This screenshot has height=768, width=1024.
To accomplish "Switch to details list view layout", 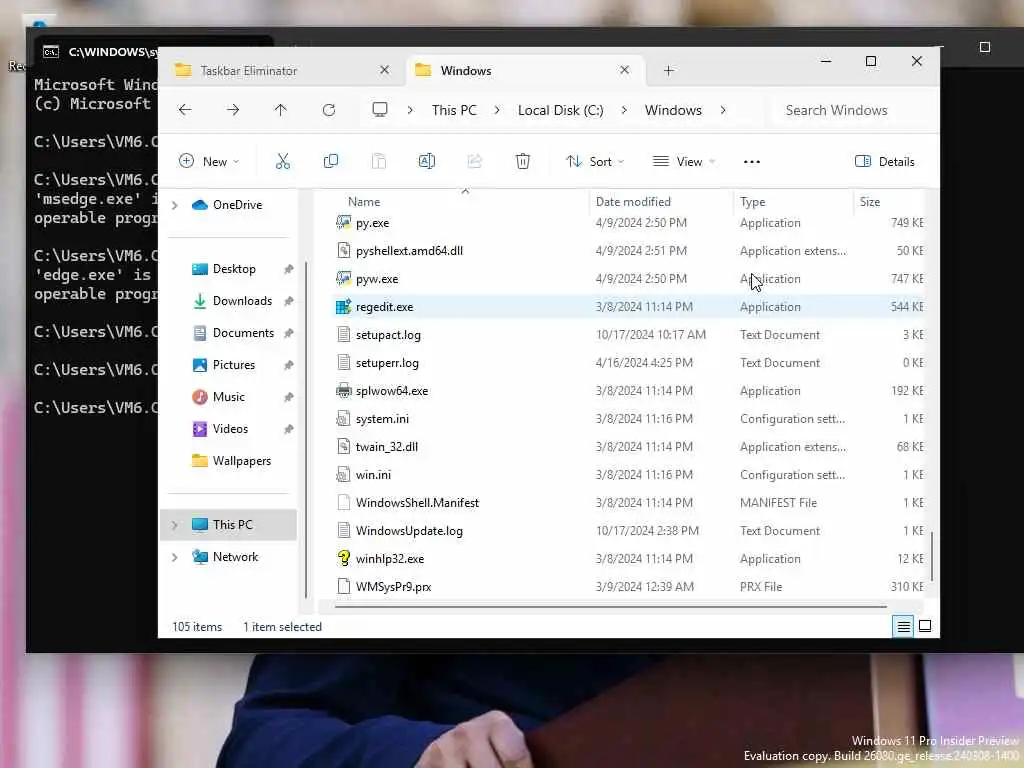I will [903, 627].
